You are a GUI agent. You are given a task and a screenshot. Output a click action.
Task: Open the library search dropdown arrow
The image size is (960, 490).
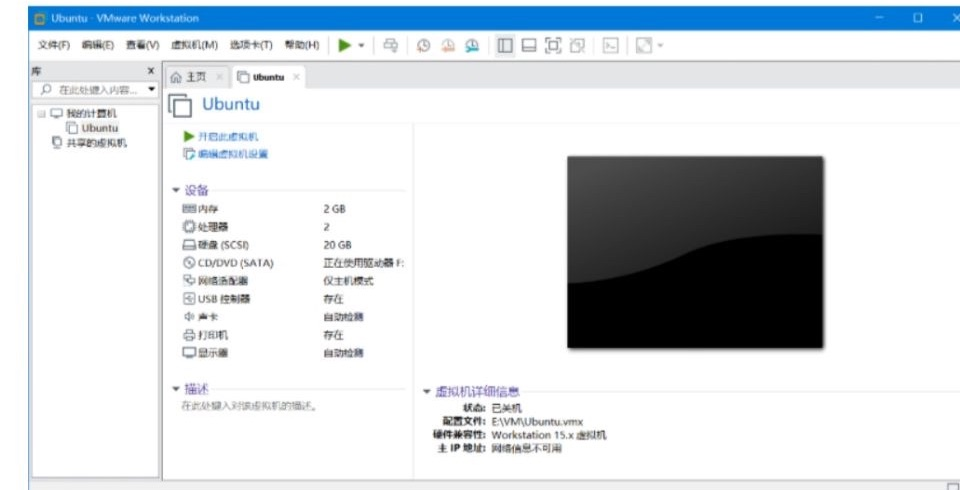(151, 90)
